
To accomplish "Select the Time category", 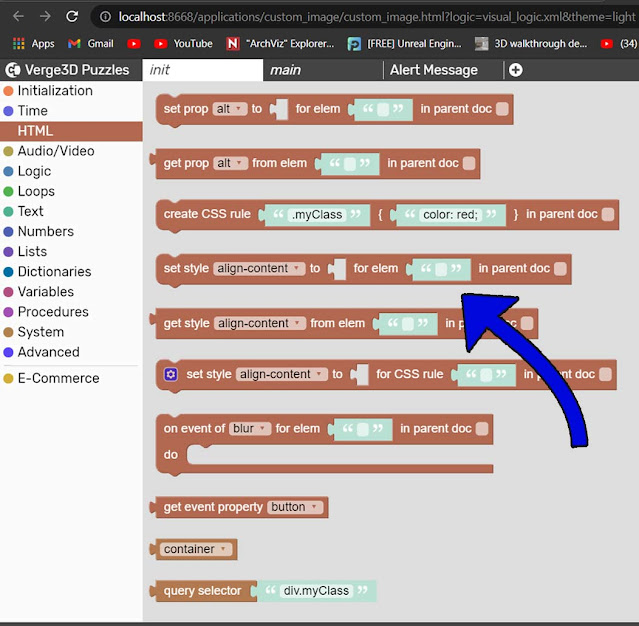I will tap(71, 111).
